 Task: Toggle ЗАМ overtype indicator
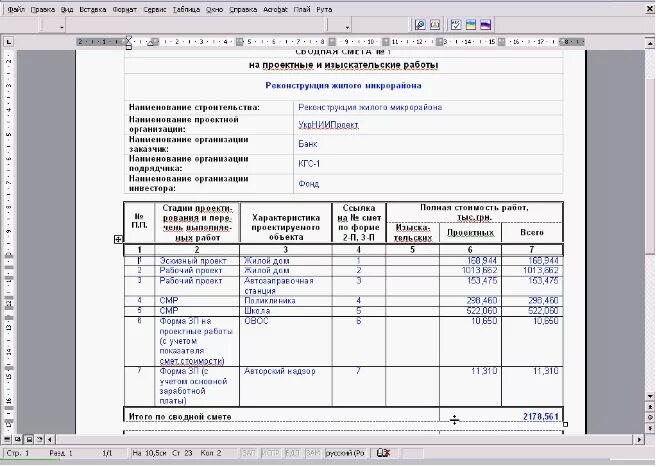[x=313, y=453]
